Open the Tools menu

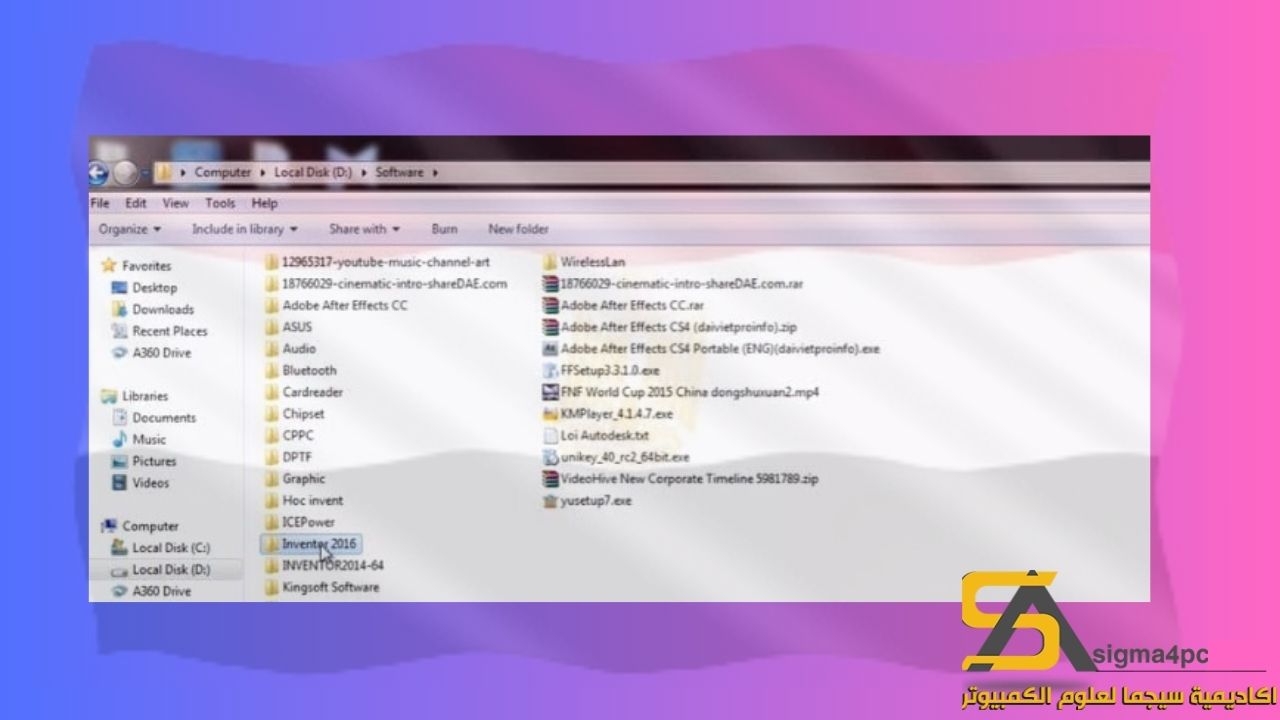pyautogui.click(x=220, y=203)
